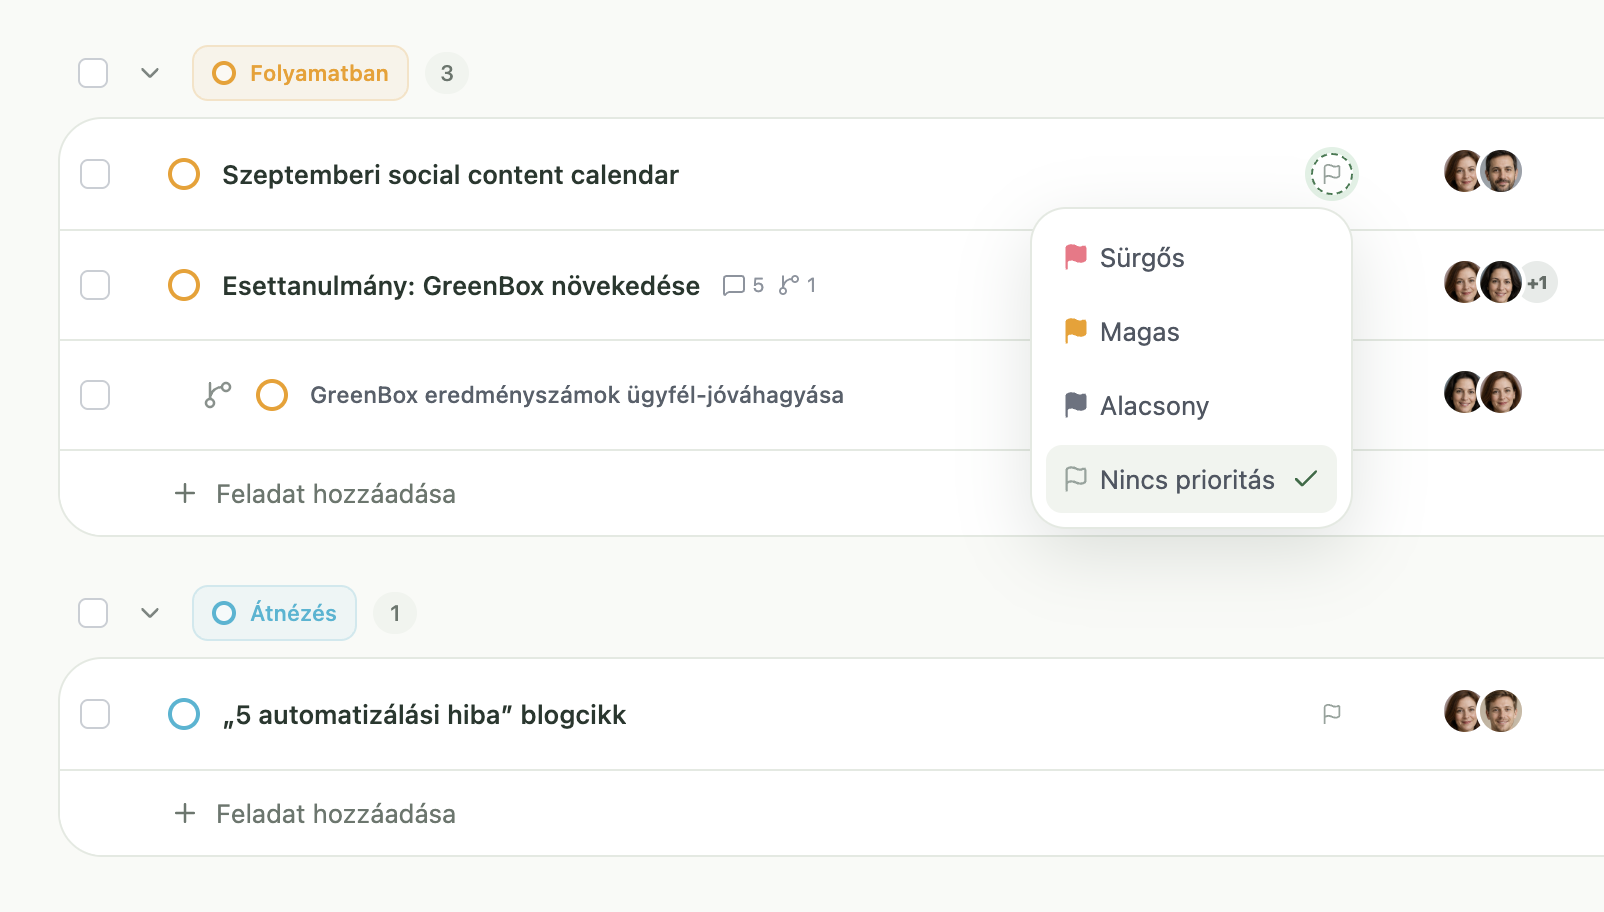The image size is (1604, 912).
Task: Click orange status circle of GreenBox eredményszámok subtask
Action: [272, 395]
